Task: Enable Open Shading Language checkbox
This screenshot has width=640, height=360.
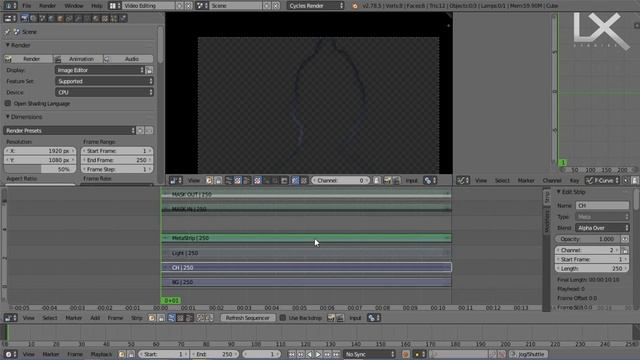Action: tap(8, 103)
